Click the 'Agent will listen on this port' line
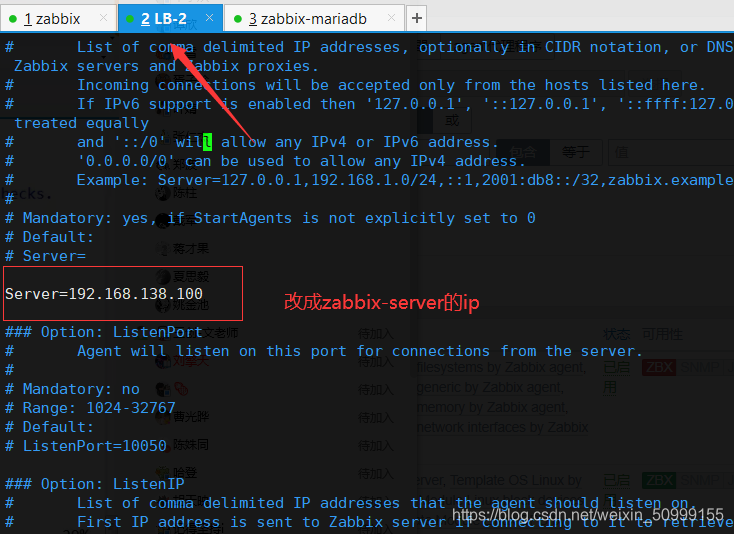 tap(324, 351)
